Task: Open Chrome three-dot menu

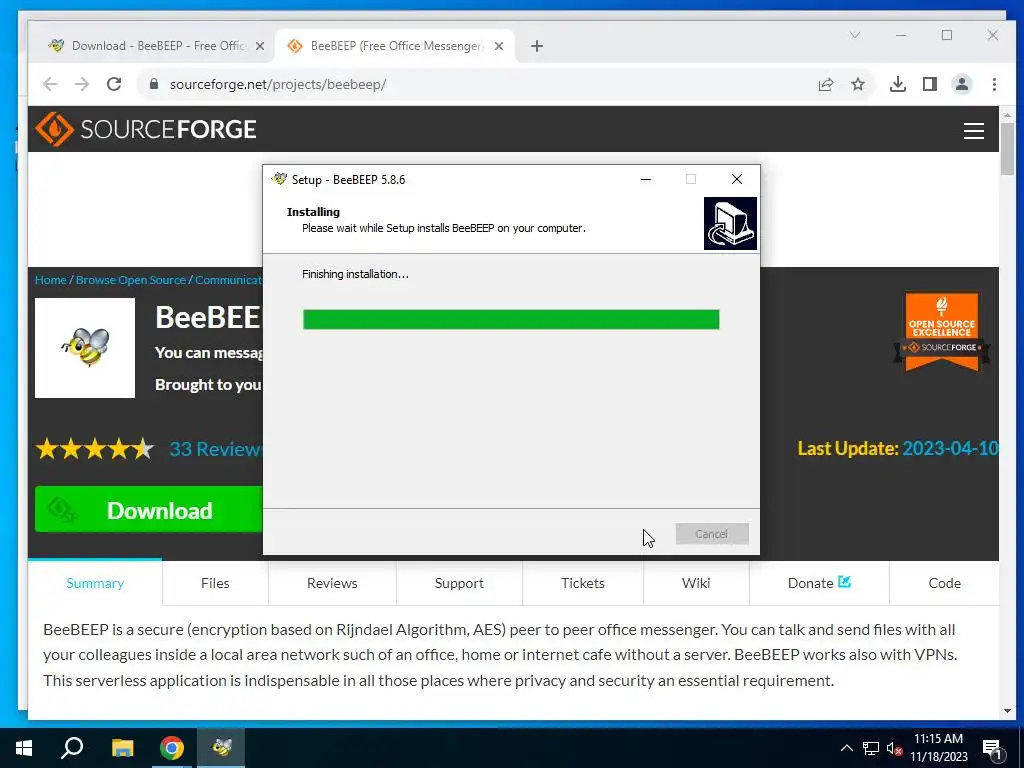Action: [x=994, y=84]
